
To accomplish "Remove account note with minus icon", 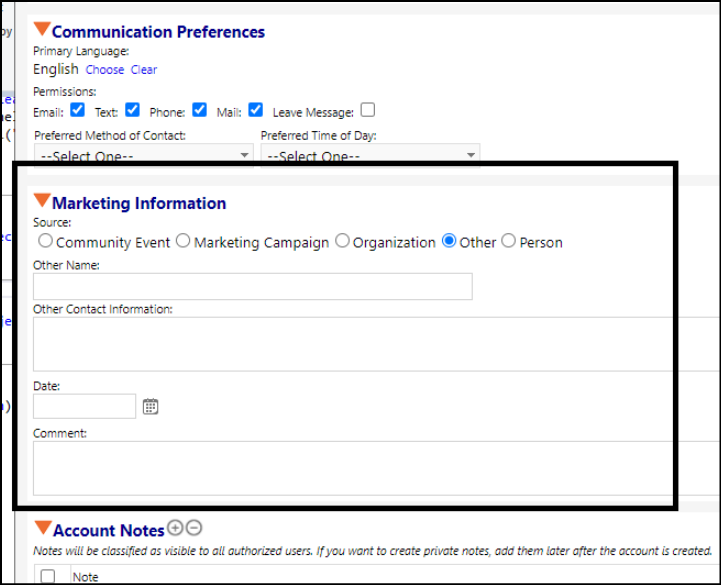I will tap(194, 528).
